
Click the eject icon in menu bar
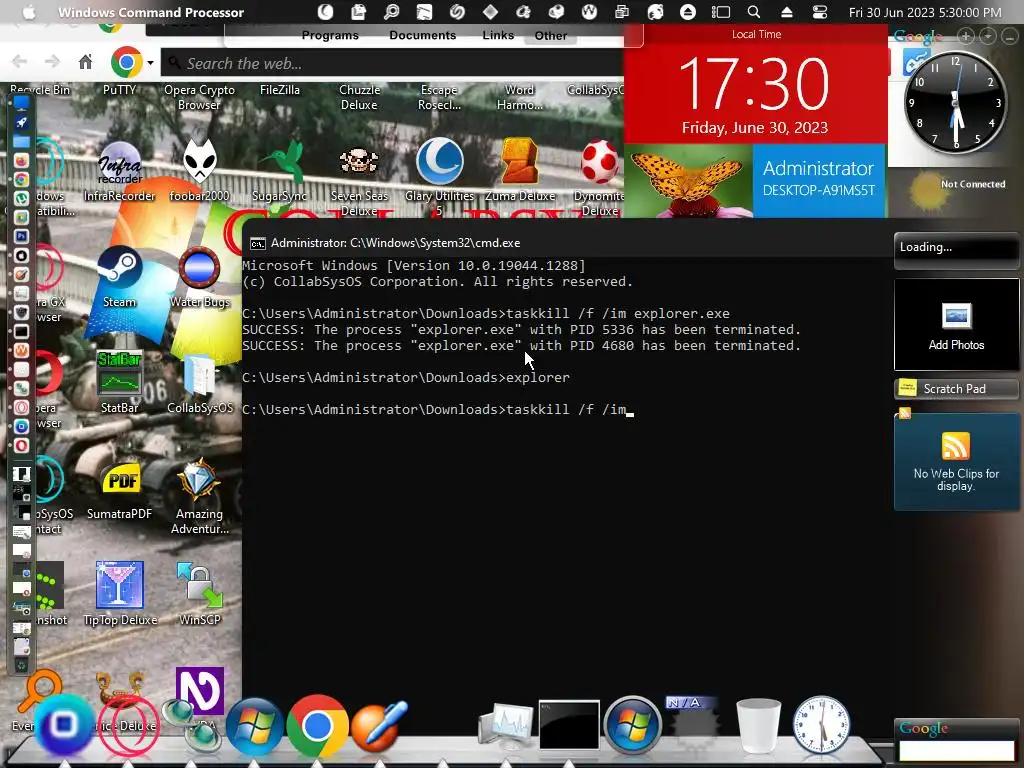click(x=786, y=12)
